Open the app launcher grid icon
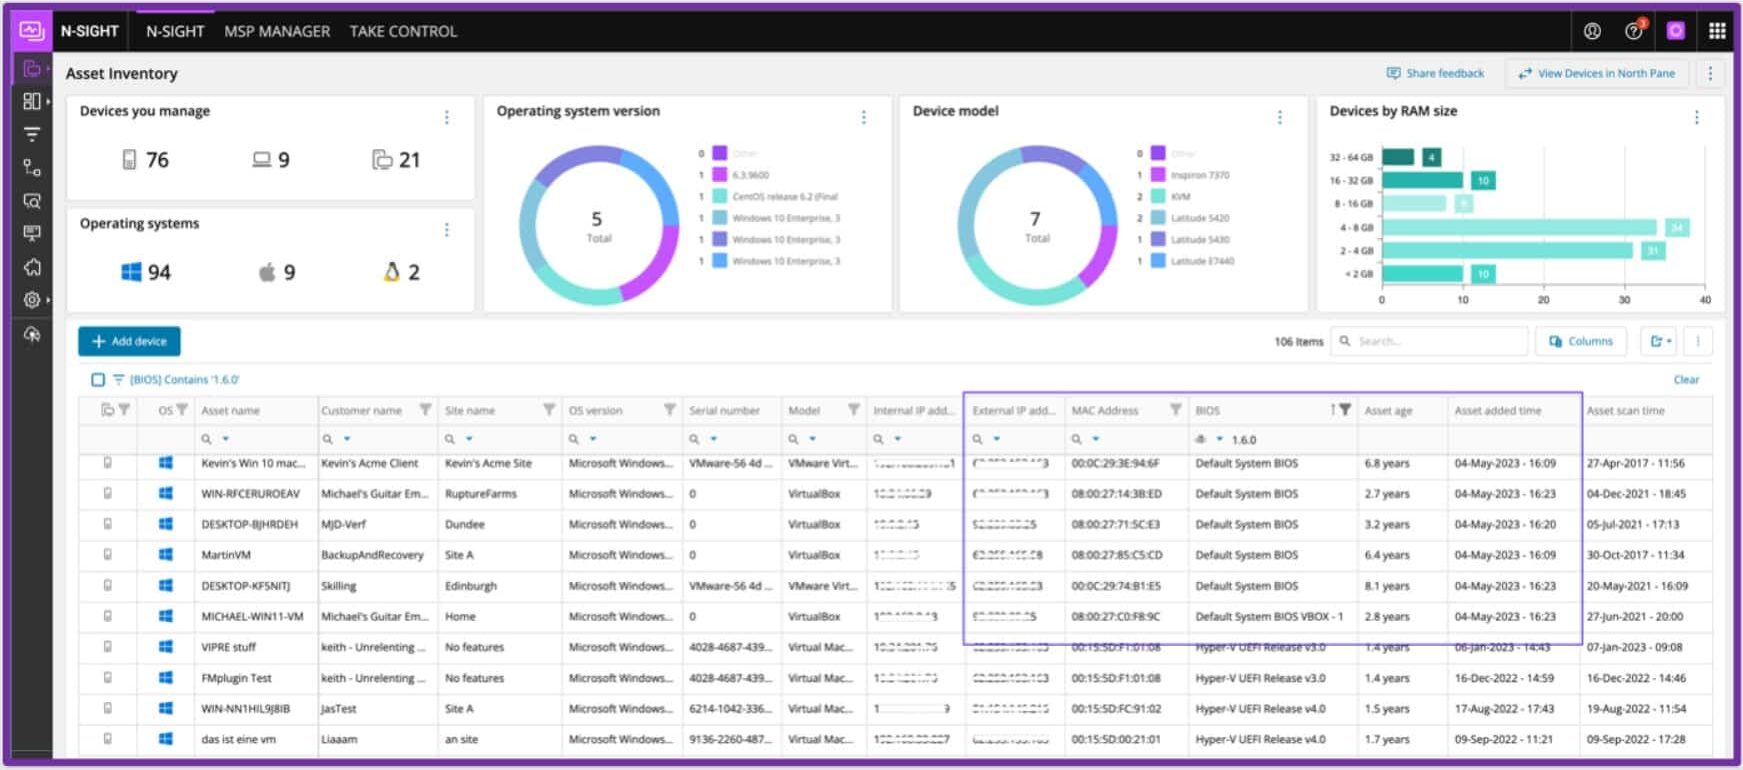 pyautogui.click(x=1717, y=31)
